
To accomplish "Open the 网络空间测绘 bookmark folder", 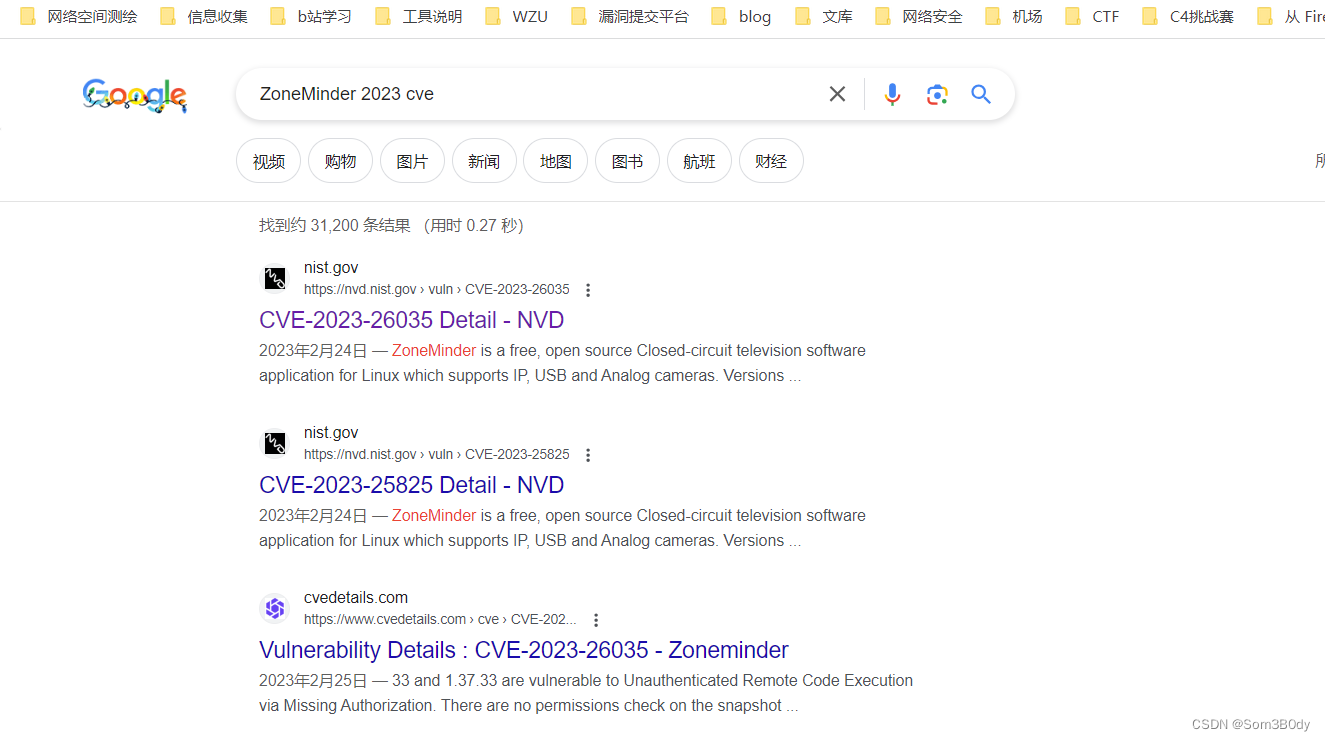I will [x=79, y=16].
